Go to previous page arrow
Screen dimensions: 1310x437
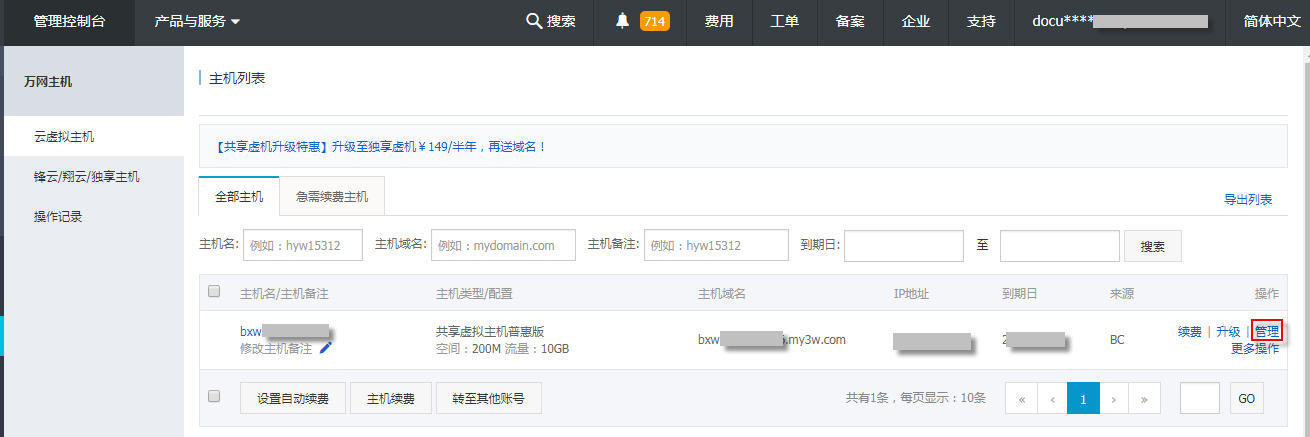1052,398
